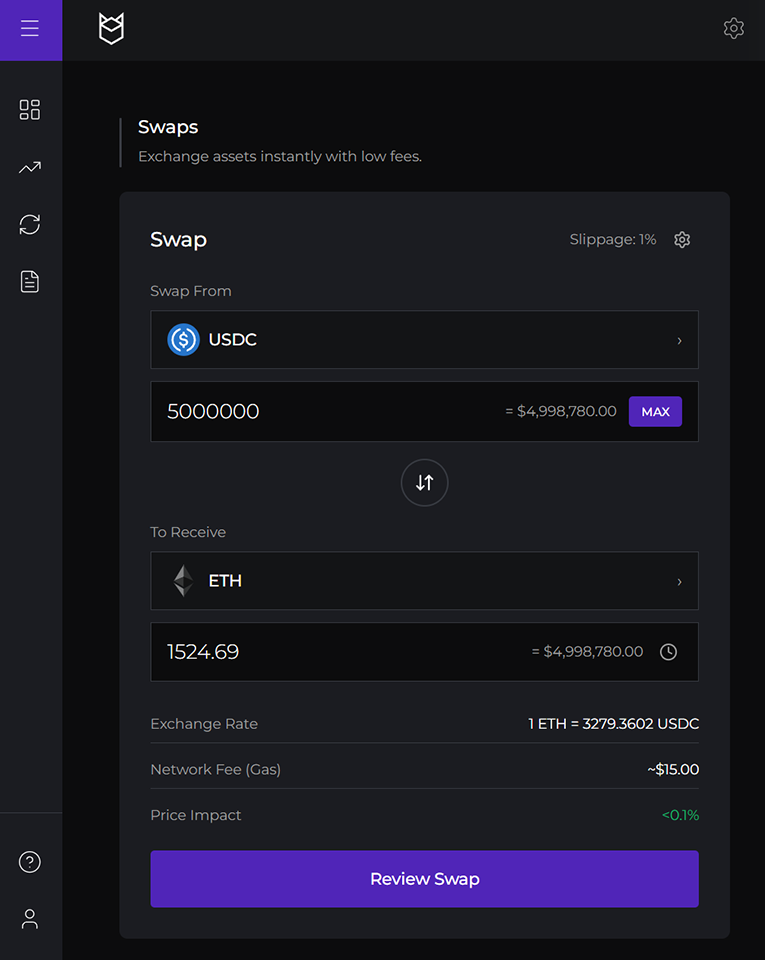Open settings gear in top bar

point(733,29)
